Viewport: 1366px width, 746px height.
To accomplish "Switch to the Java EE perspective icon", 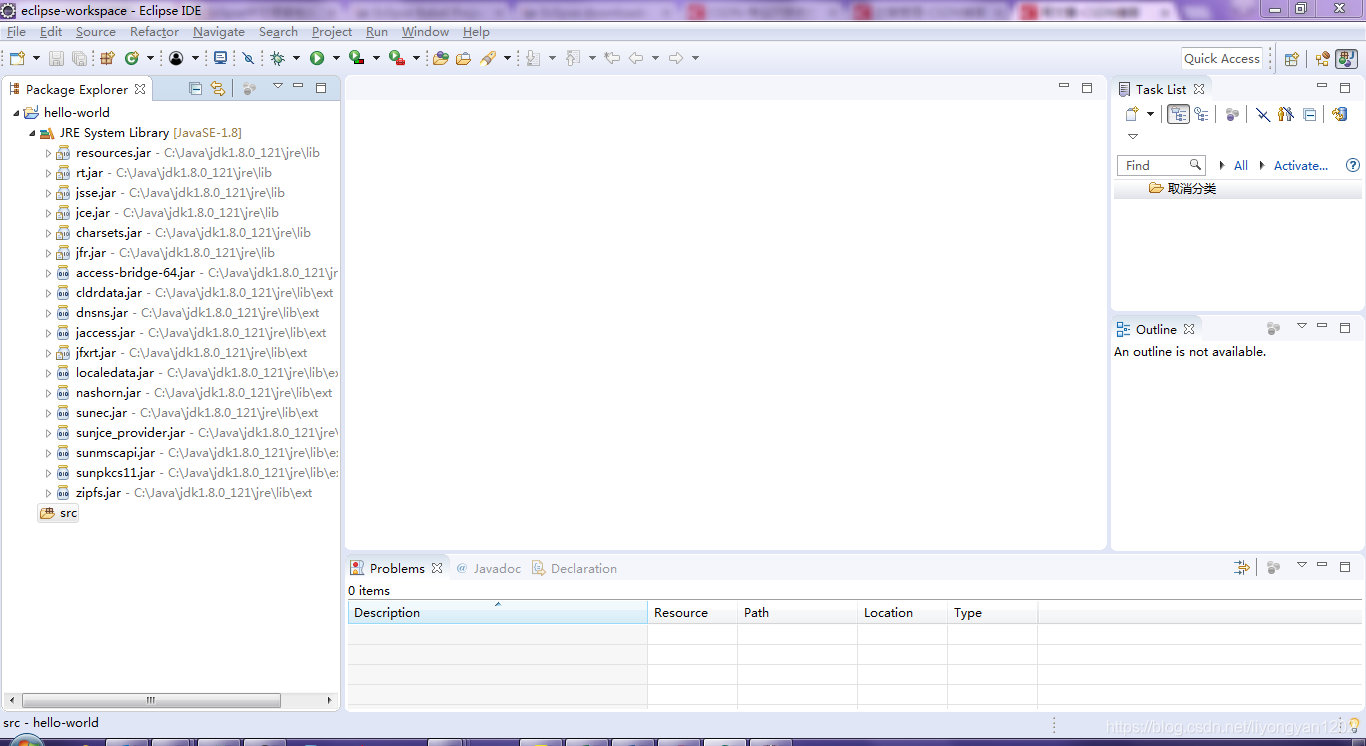I will tap(1323, 58).
